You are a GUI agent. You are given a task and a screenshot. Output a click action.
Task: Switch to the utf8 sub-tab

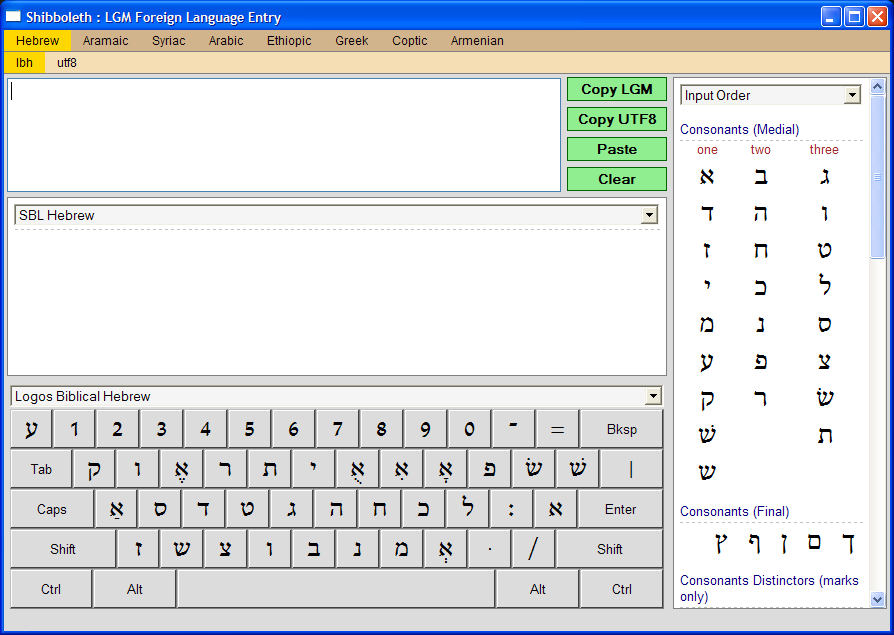pyautogui.click(x=67, y=63)
